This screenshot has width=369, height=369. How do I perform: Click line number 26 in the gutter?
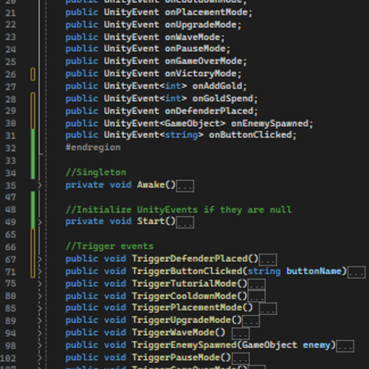pos(11,74)
